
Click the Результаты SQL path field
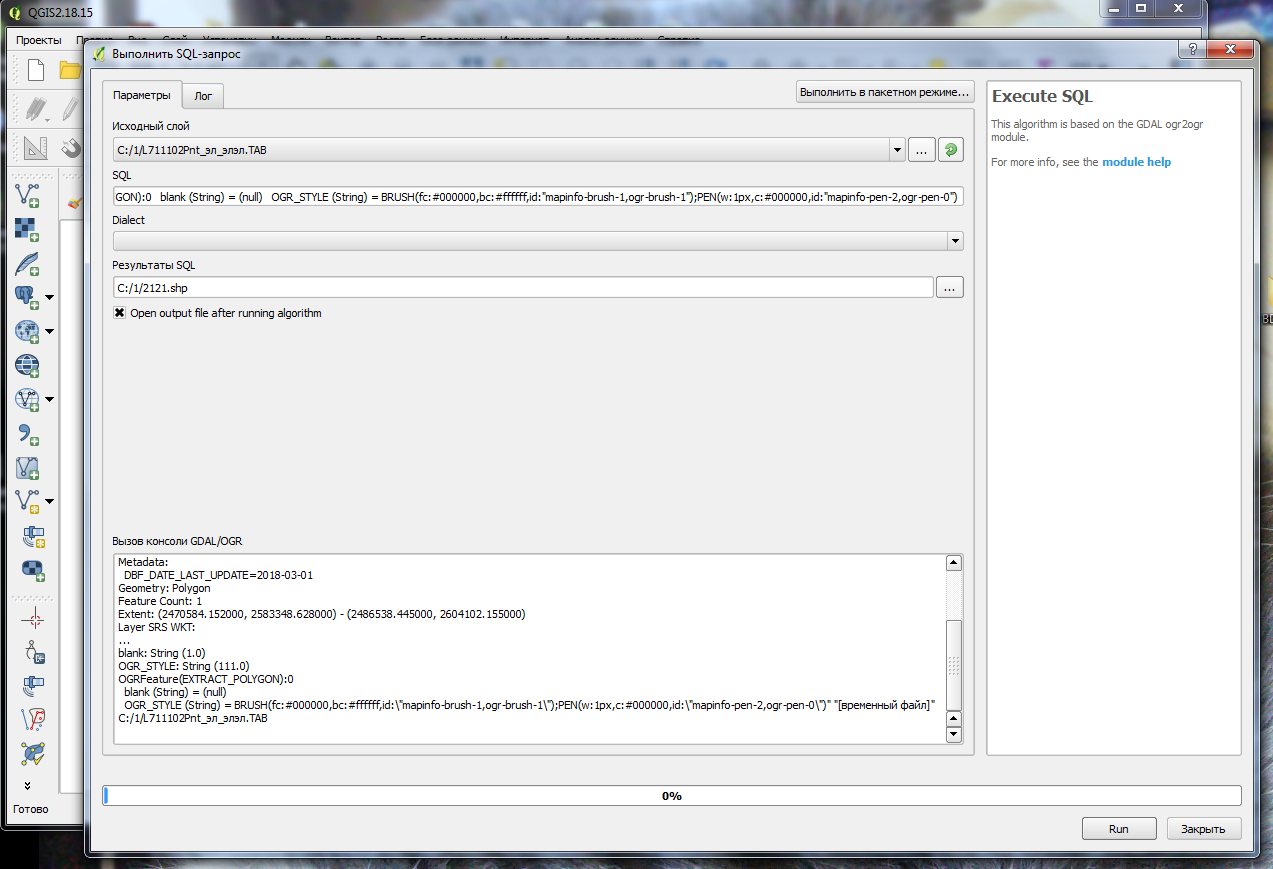[x=523, y=288]
